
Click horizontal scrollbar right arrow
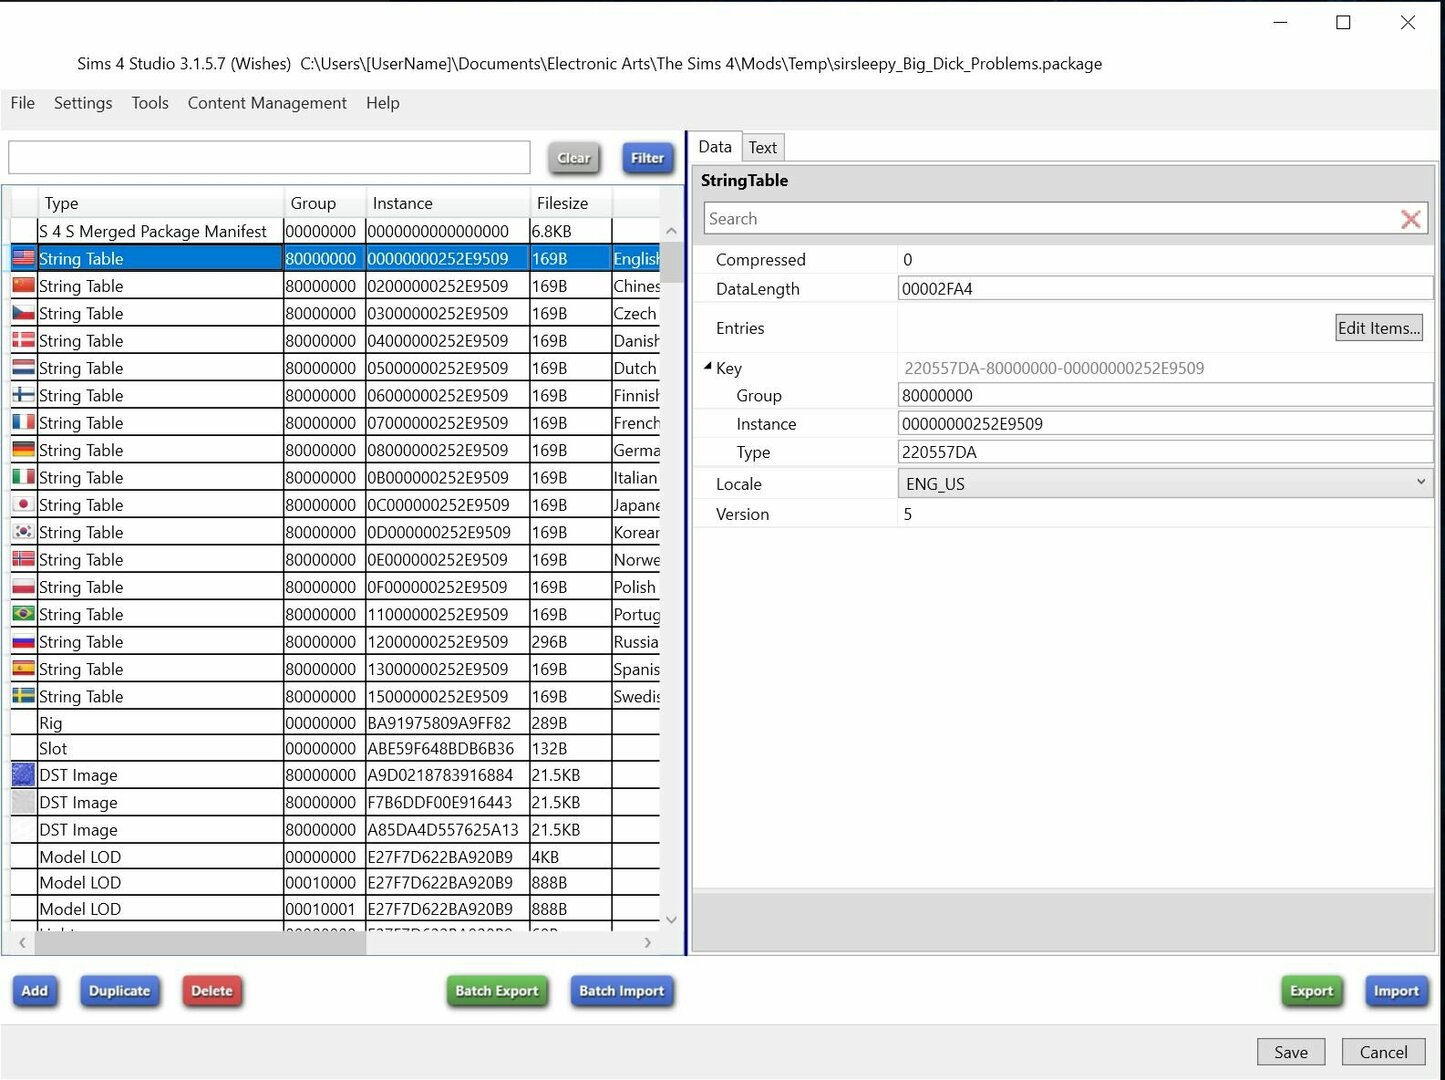point(648,942)
